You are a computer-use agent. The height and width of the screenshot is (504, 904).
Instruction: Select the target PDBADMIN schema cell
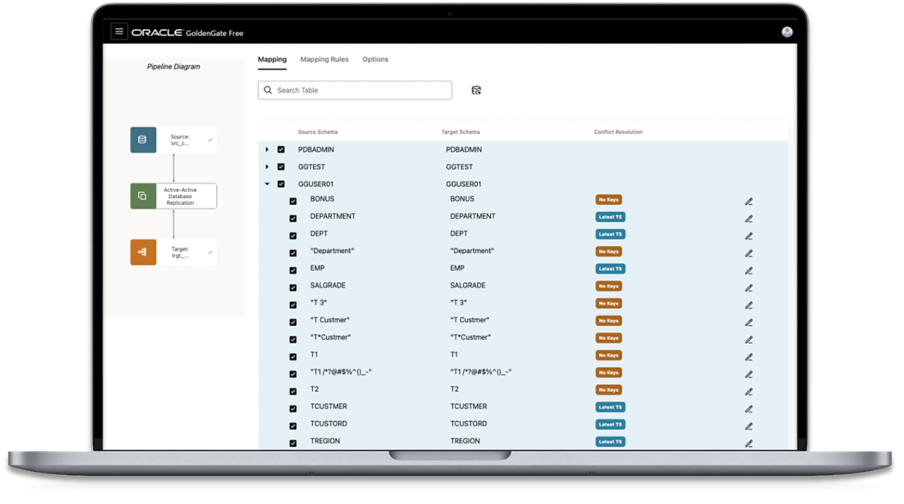(x=464, y=149)
